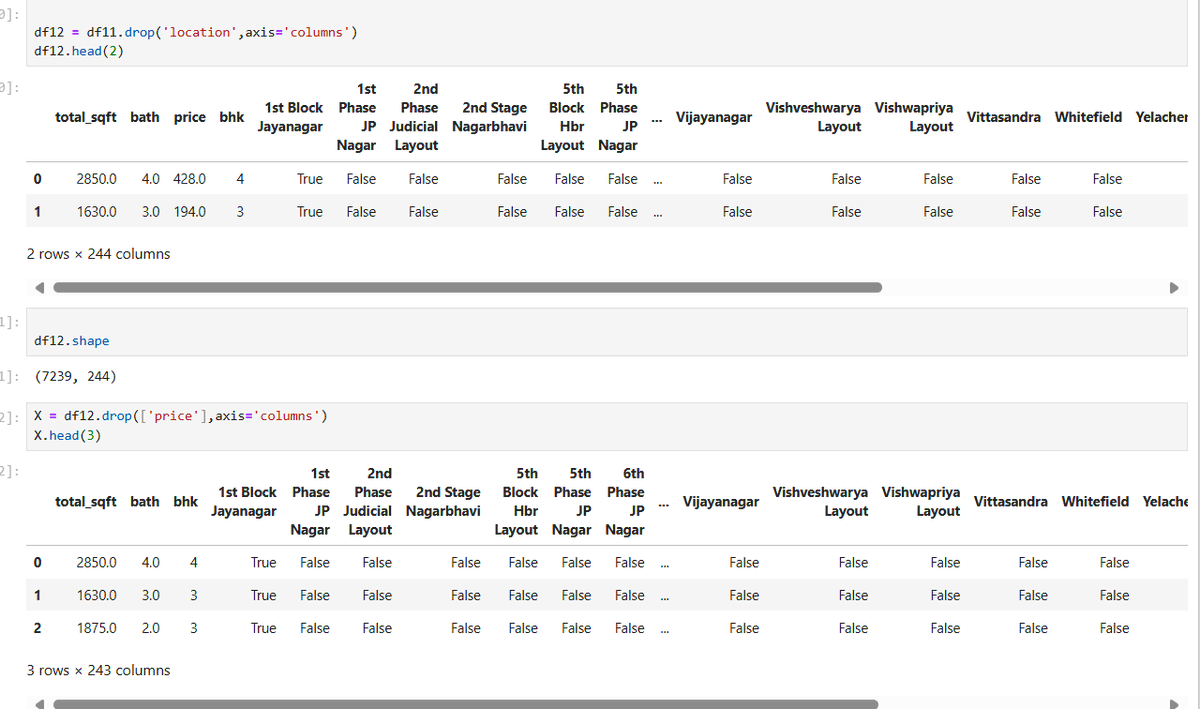Click the row index 0 in first table
Screen dimensions: 1200x709
click(x=37, y=178)
